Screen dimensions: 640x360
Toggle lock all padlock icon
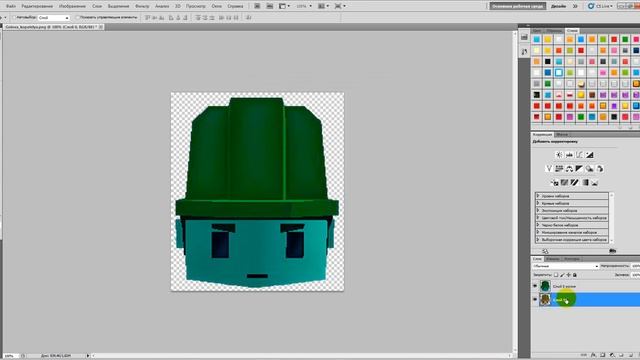click(575, 275)
